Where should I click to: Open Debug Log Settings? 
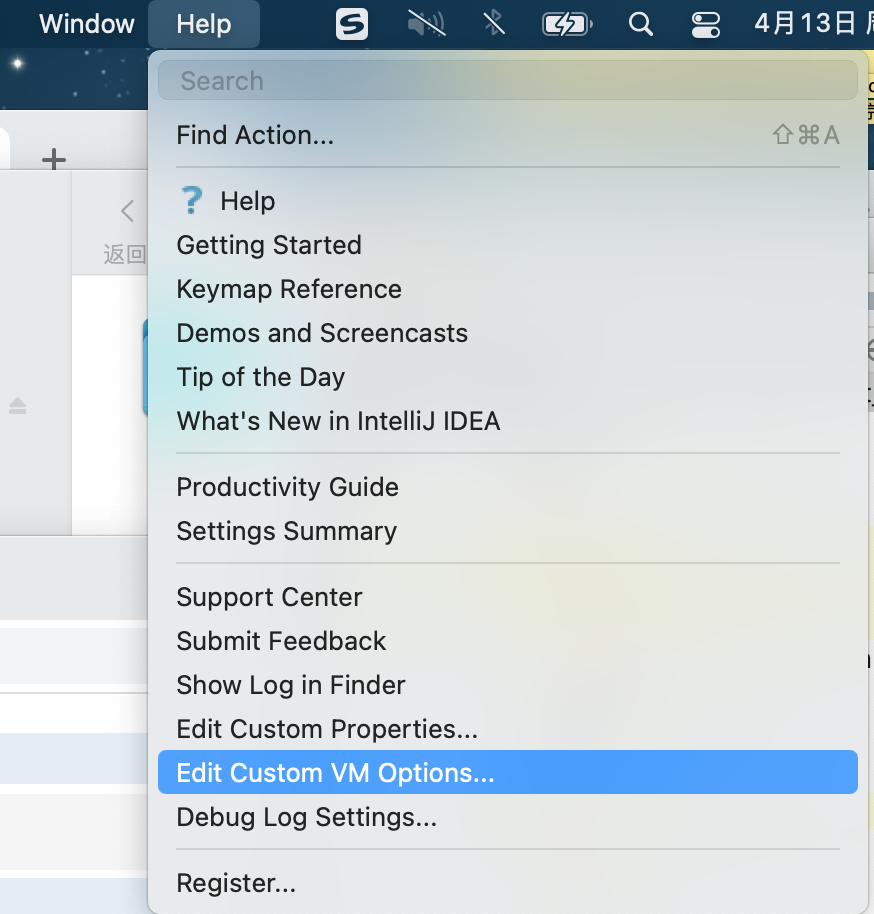point(306,817)
